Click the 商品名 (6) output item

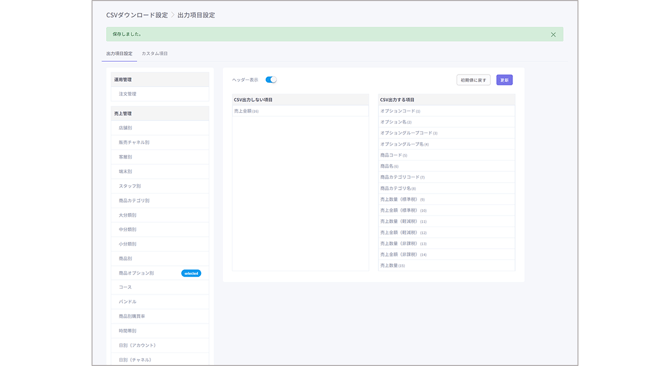[447, 166]
